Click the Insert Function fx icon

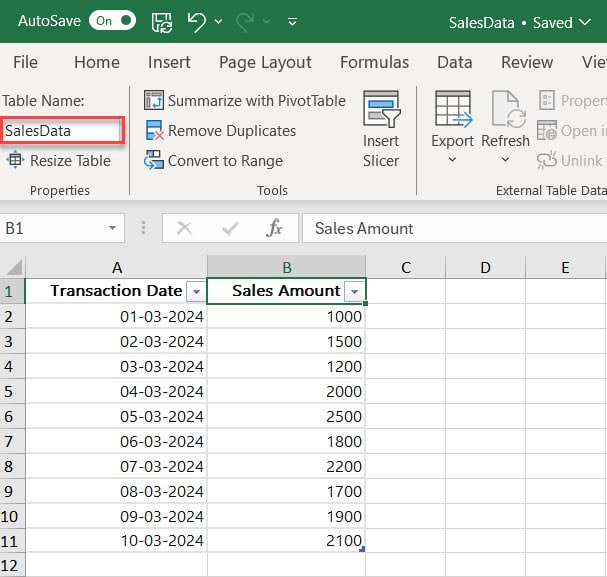[274, 228]
